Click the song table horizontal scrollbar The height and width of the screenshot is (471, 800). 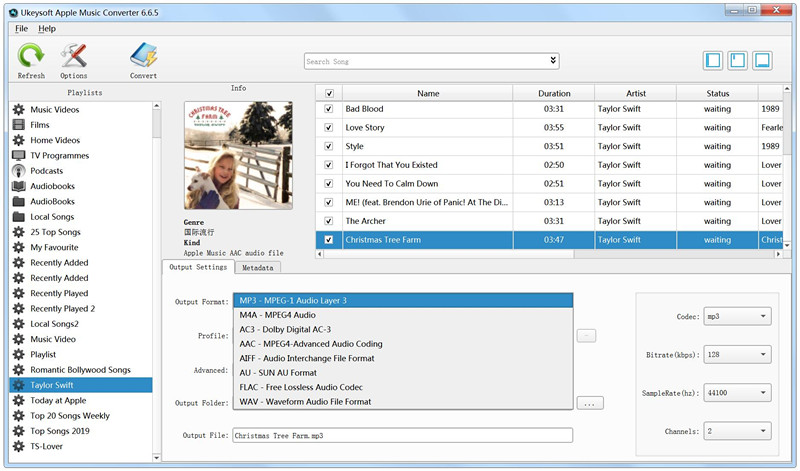tap(449, 254)
